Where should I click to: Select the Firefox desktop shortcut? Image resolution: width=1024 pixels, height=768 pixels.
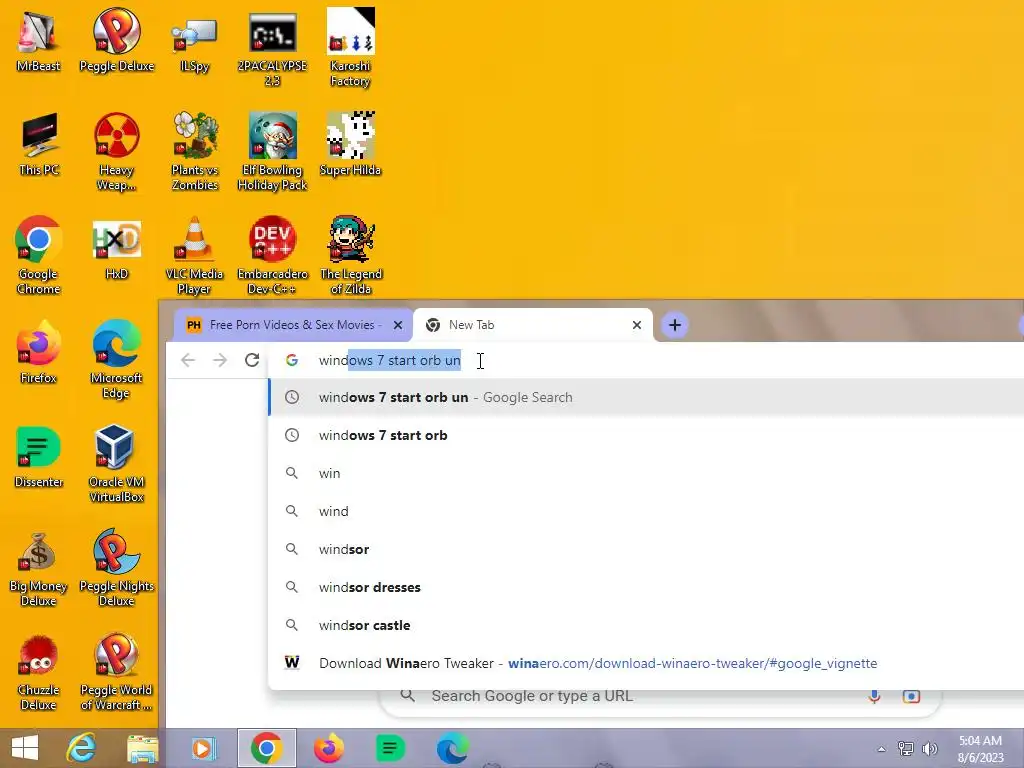click(x=39, y=352)
